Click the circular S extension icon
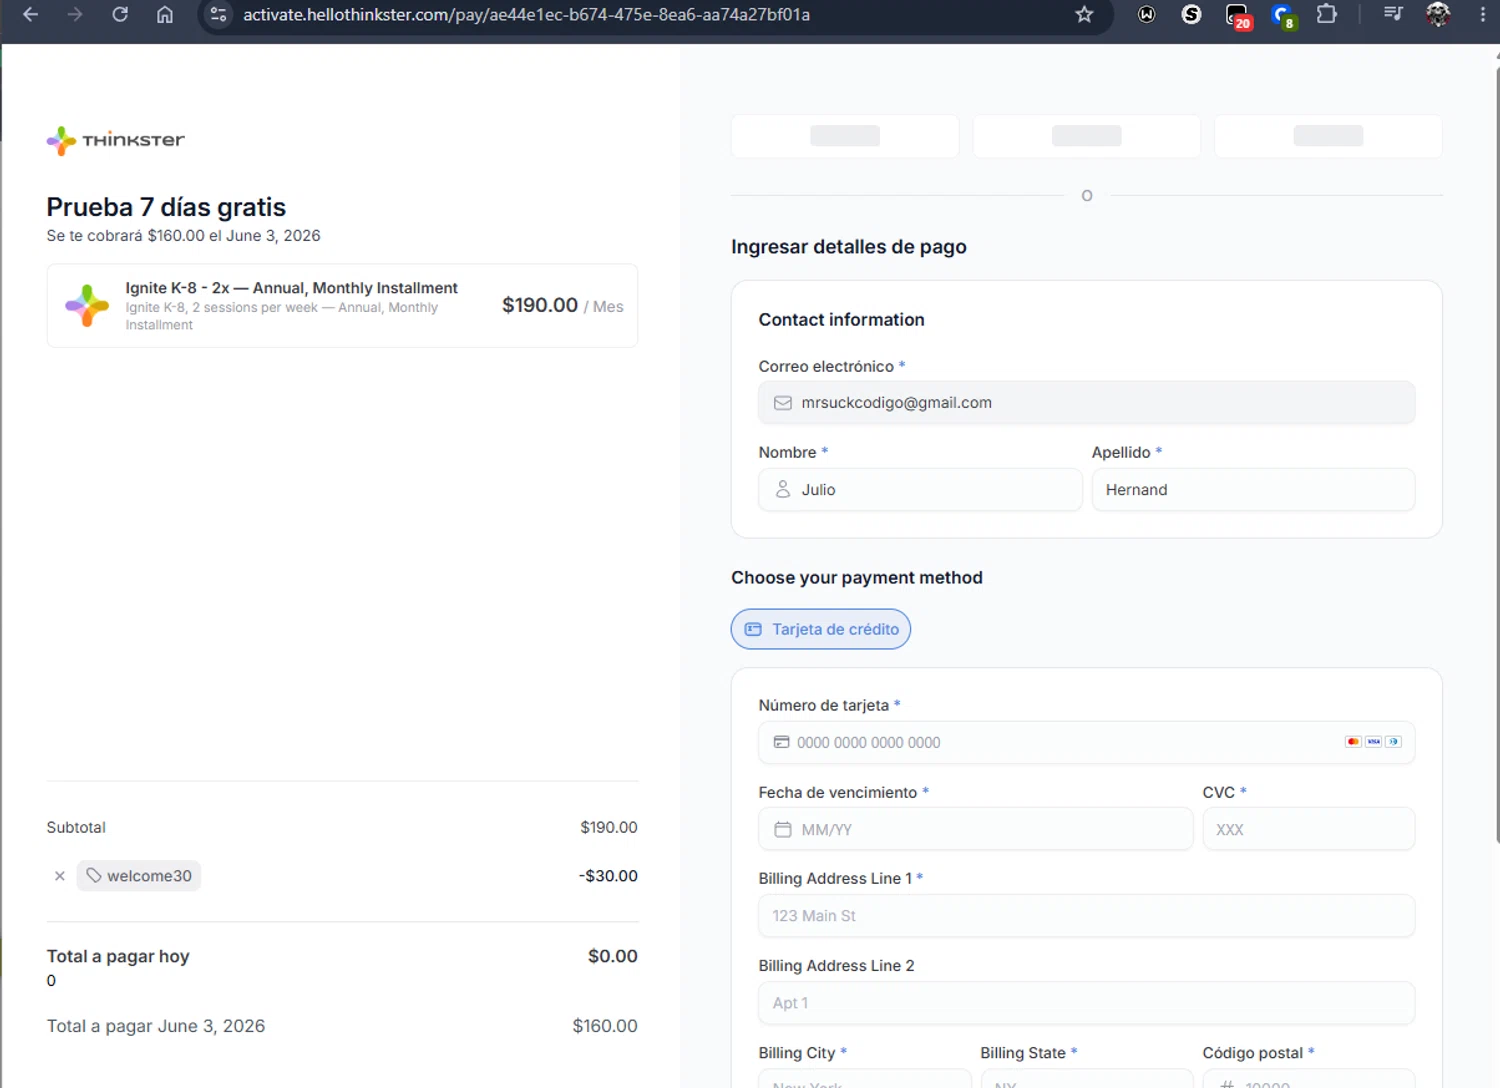This screenshot has width=1500, height=1088. tap(1191, 14)
